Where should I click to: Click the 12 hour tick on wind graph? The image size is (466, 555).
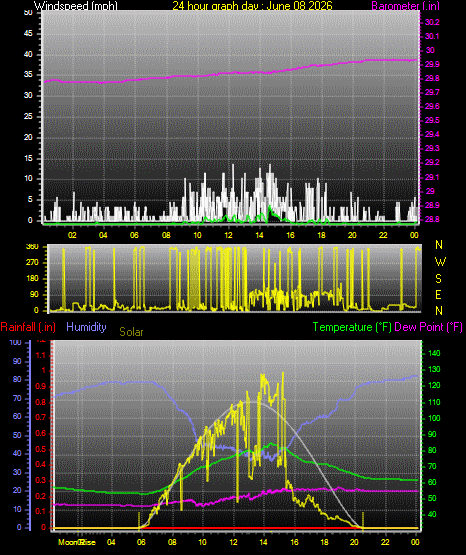tap(229, 235)
